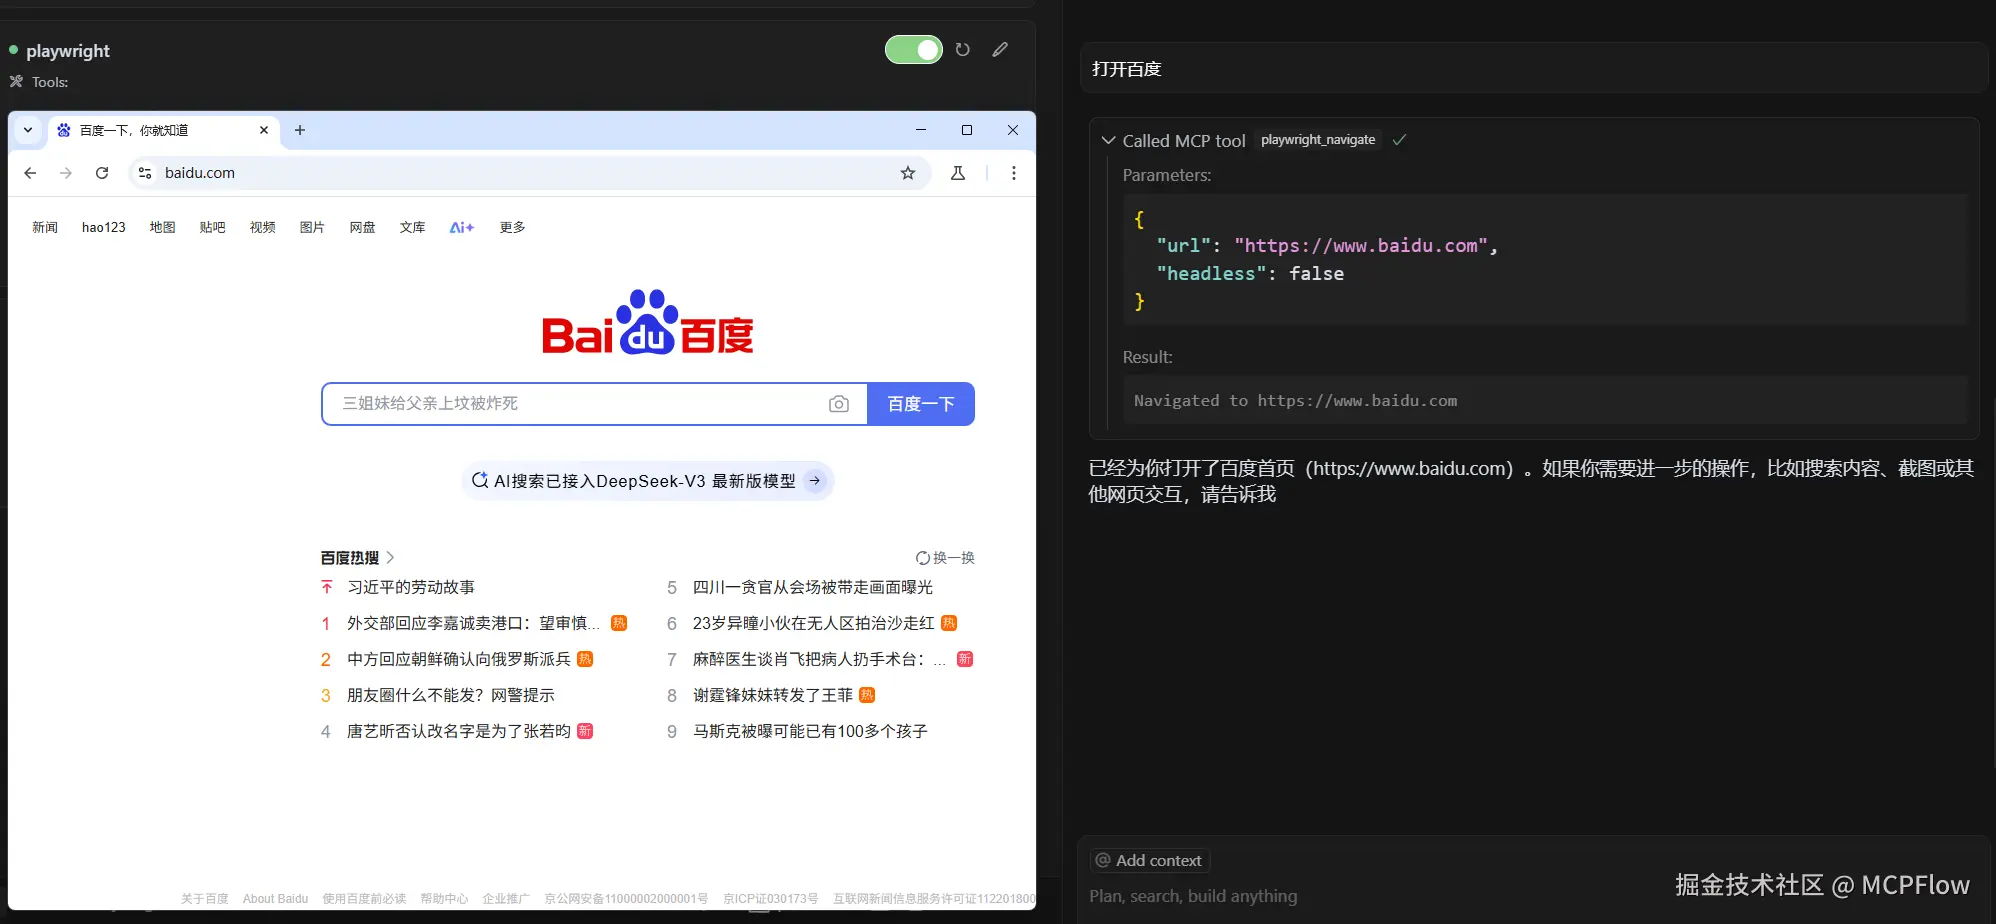Open the 文库 navigation link
Image resolution: width=1996 pixels, height=924 pixels.
point(413,227)
